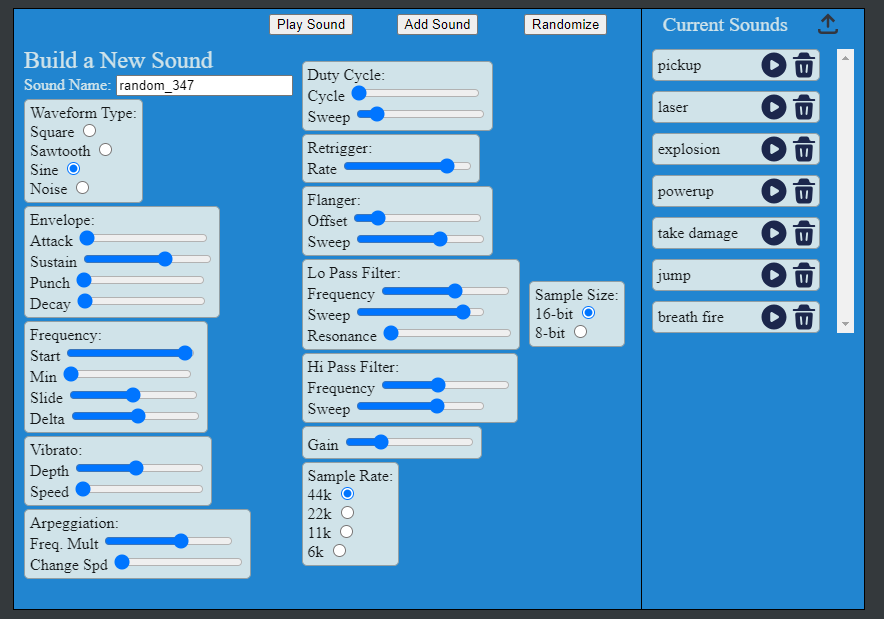Viewport: 884px width, 619px height.
Task: Click the Duty Cycle Sweep slider
Action: [421, 114]
